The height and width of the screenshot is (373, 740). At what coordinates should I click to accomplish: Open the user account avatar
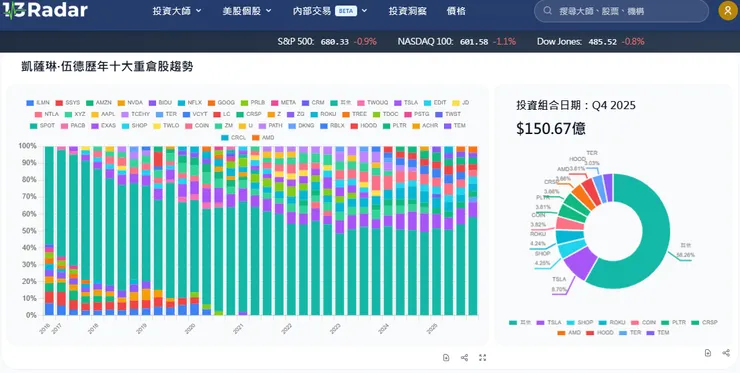tap(727, 10)
